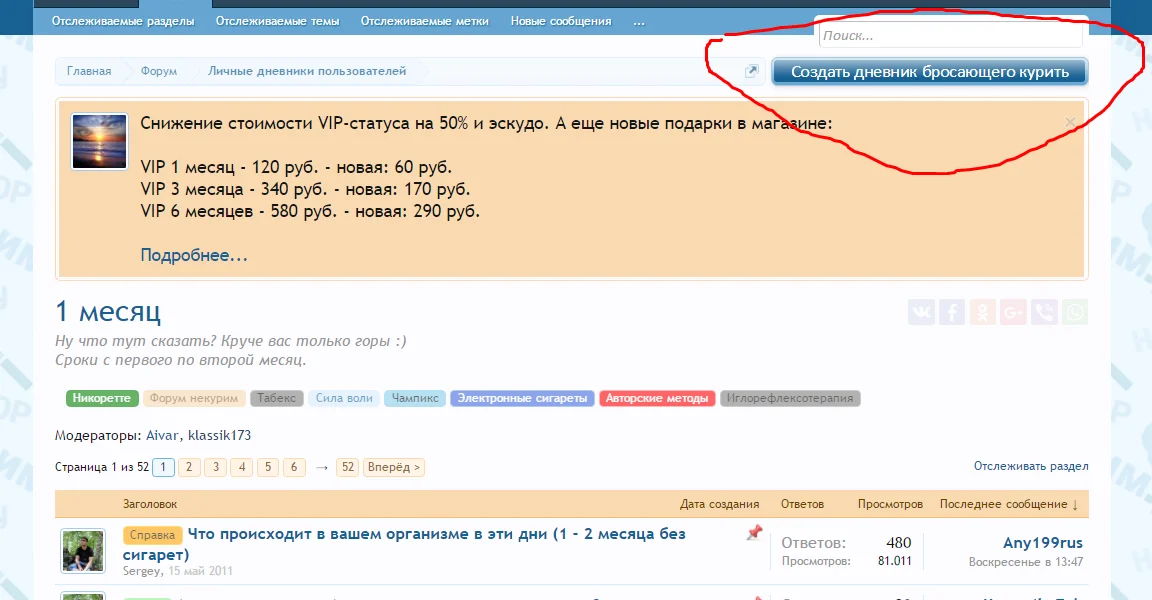Viewport: 1152px width, 600px height.
Task: Open forum in popup window icon
Action: click(751, 71)
